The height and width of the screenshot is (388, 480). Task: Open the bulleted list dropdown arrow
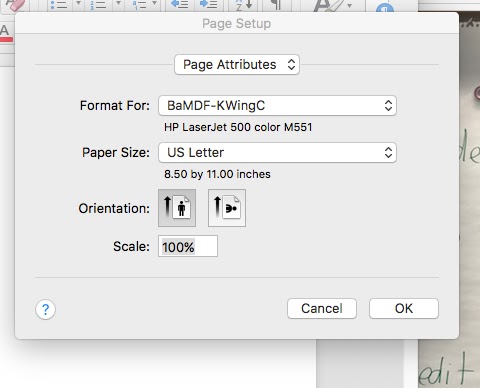tap(79, 3)
